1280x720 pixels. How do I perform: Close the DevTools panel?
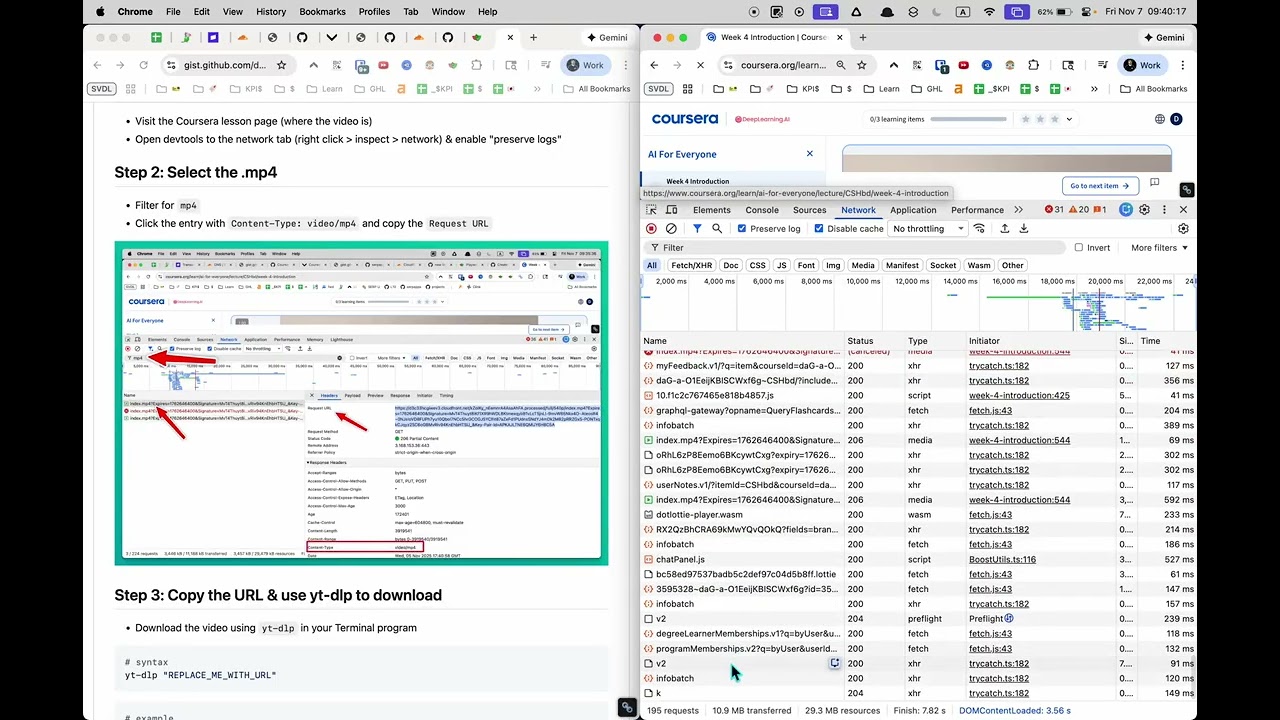[x=1183, y=210]
